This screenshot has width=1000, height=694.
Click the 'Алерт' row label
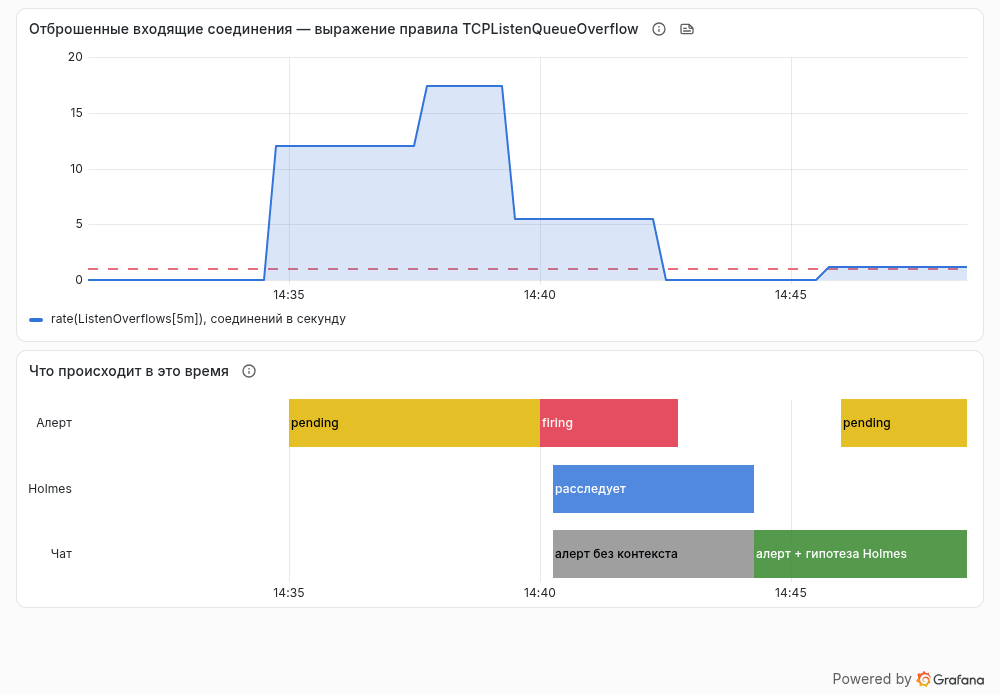coord(54,423)
